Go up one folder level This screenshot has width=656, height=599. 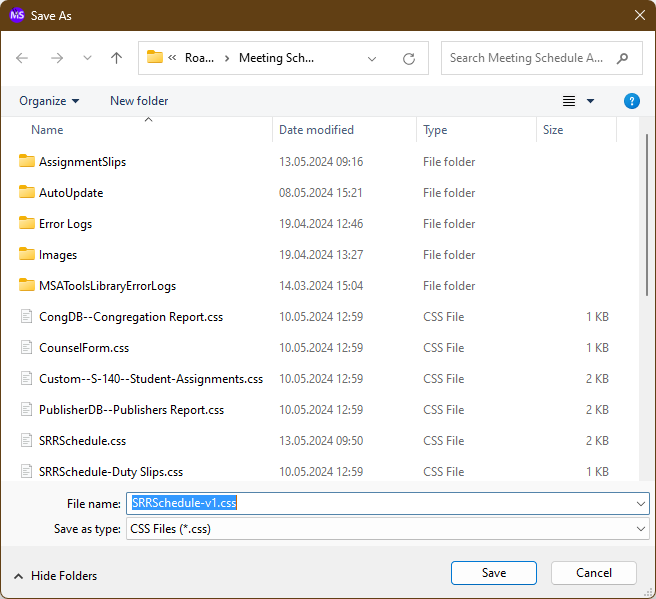tap(116, 58)
